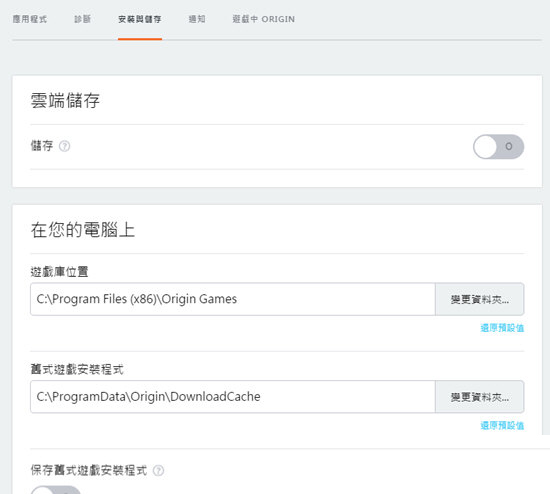Change folder for 舊式遊戲安裝程式
This screenshot has width=550, height=494.
tap(479, 397)
